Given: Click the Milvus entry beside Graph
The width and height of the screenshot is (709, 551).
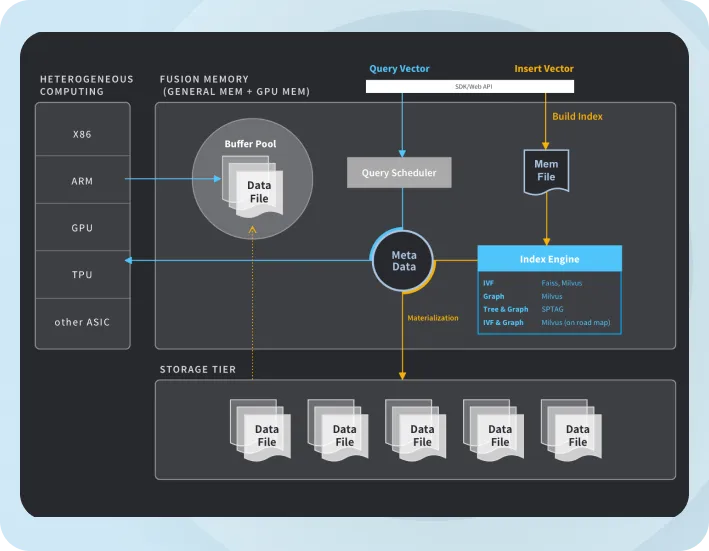Looking at the screenshot, I should 552,297.
